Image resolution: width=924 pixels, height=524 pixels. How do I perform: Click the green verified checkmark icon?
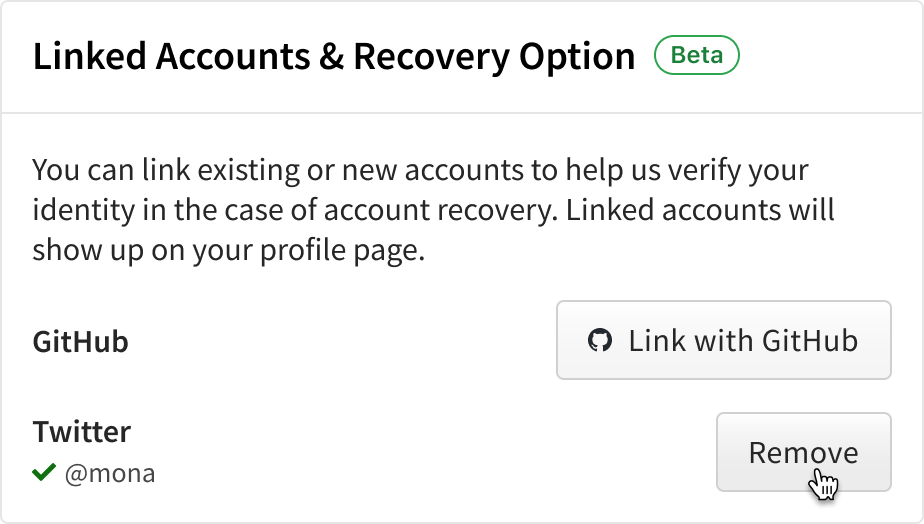[44, 472]
